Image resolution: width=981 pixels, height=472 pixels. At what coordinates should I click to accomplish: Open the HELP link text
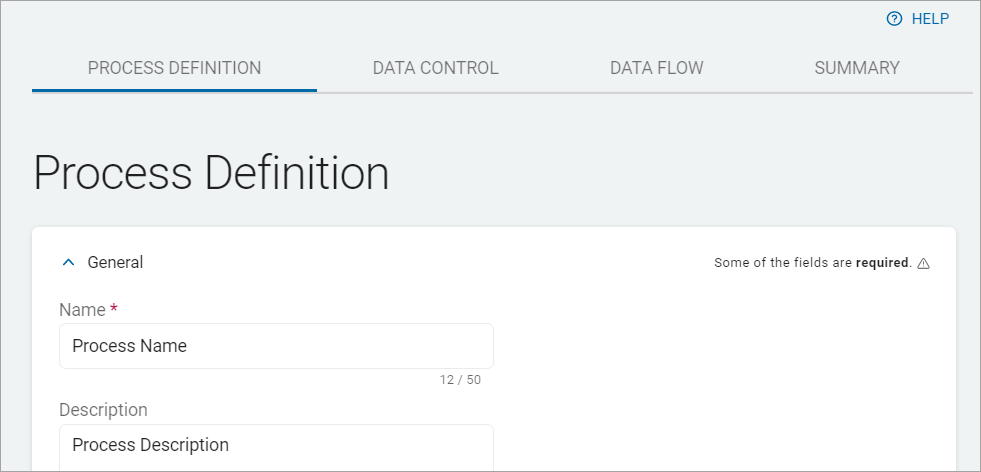(930, 19)
